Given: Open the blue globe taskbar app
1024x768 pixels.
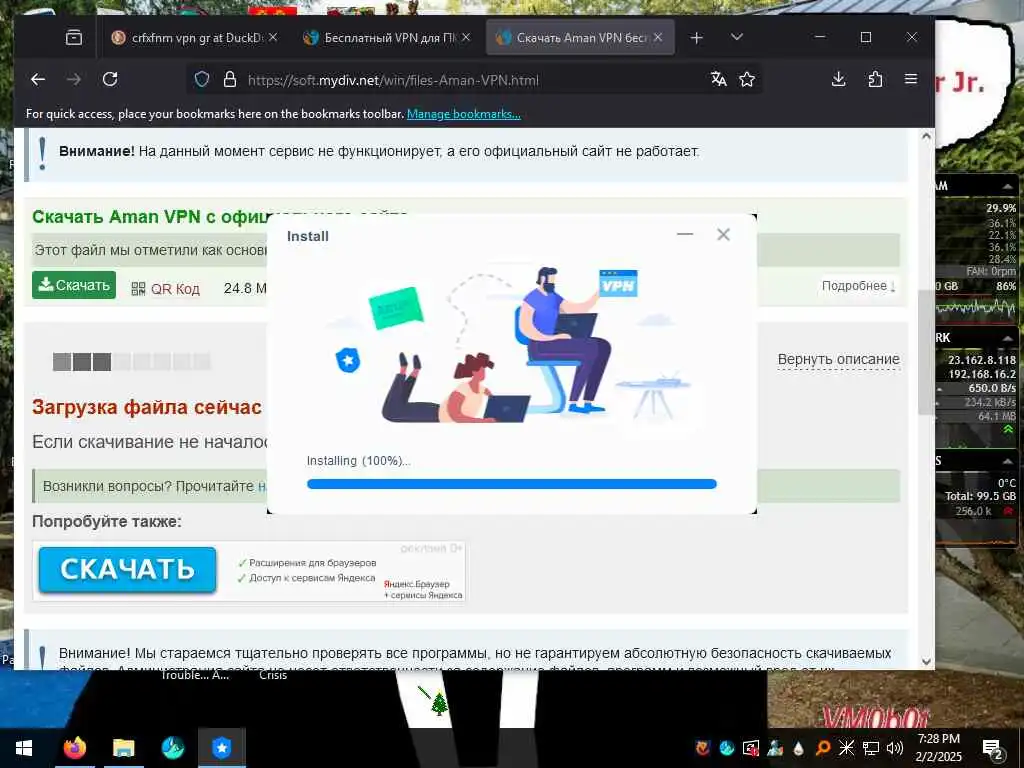Looking at the screenshot, I should (x=172, y=748).
